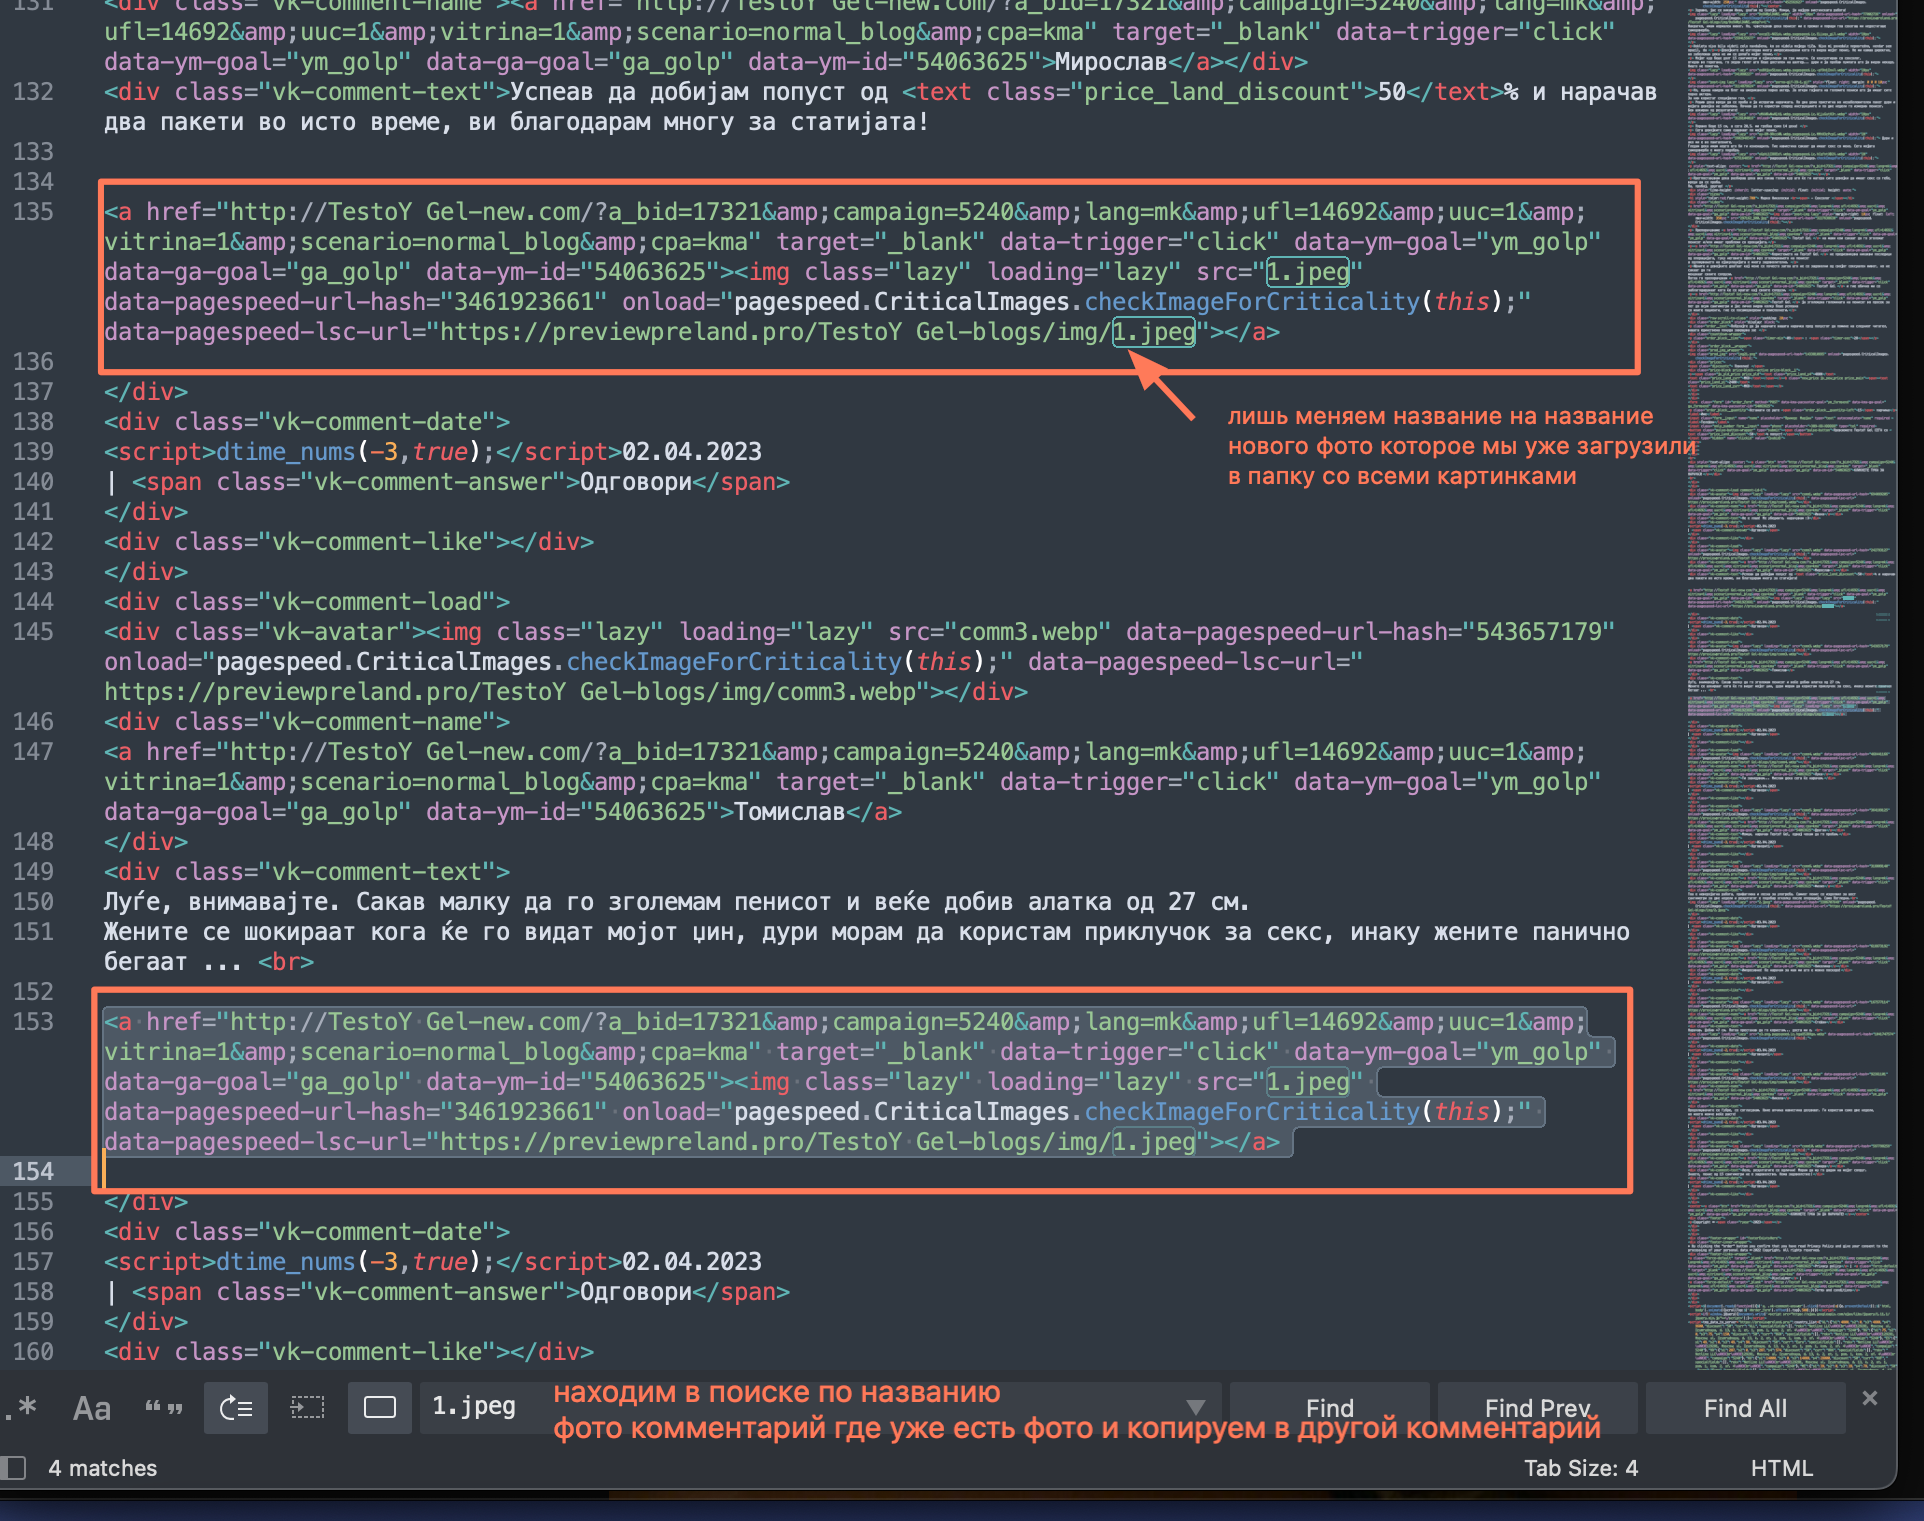This screenshot has width=1924, height=1521.
Task: Close the find panel
Action: point(1870,1398)
